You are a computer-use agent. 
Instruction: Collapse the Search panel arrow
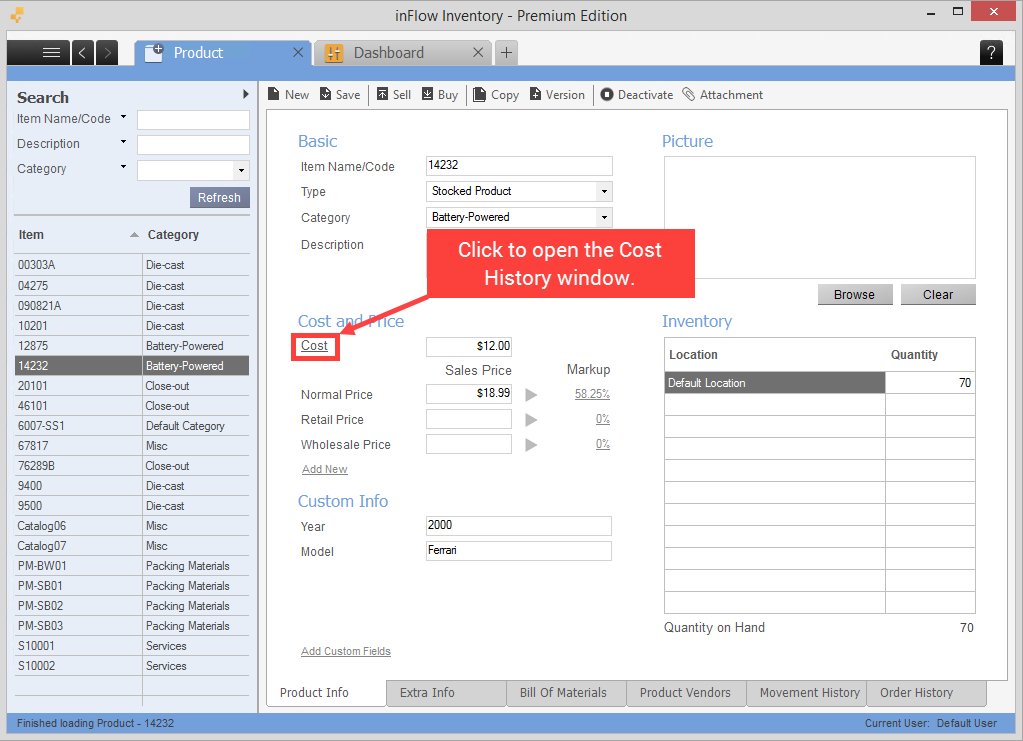pyautogui.click(x=245, y=94)
